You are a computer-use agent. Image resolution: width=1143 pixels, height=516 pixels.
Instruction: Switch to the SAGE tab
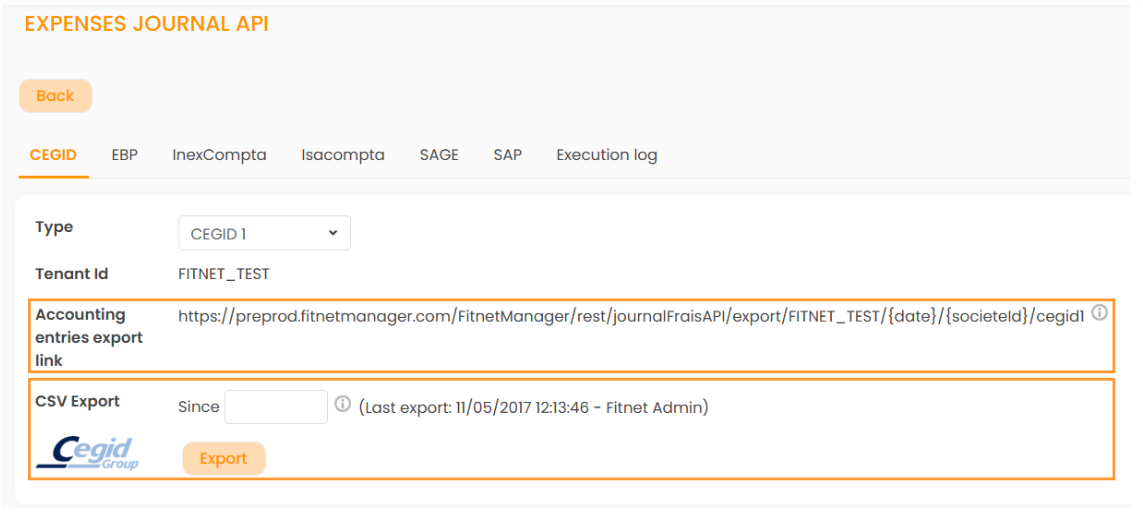tap(439, 155)
